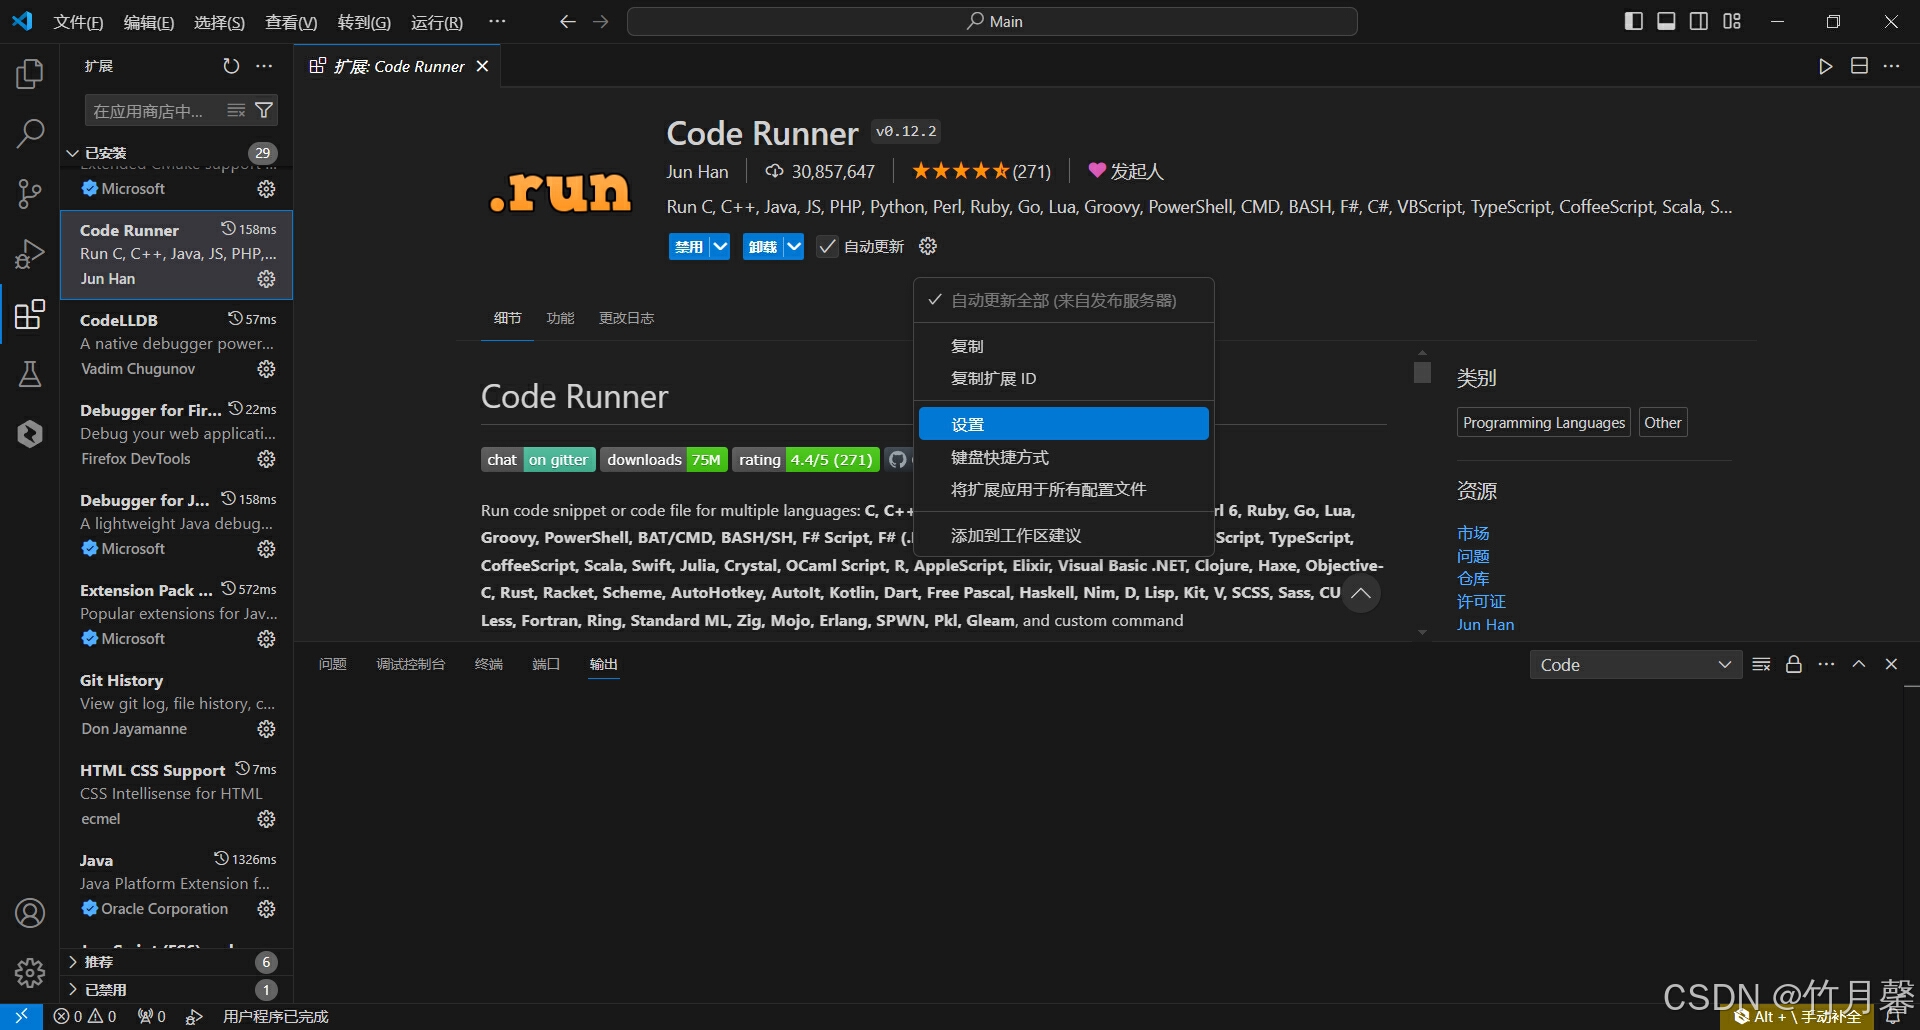The width and height of the screenshot is (1920, 1030).
Task: Open the File menu
Action: point(78,22)
